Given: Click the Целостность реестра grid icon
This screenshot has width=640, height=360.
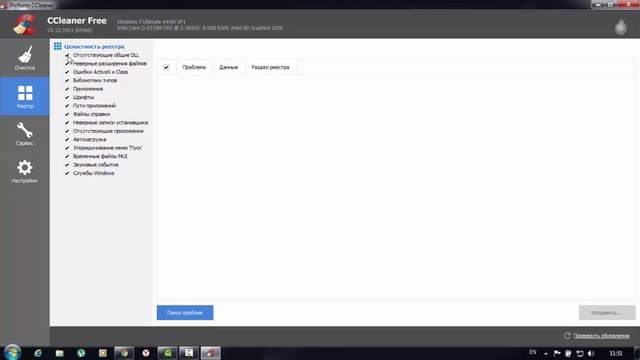Looking at the screenshot, I should point(58,46).
